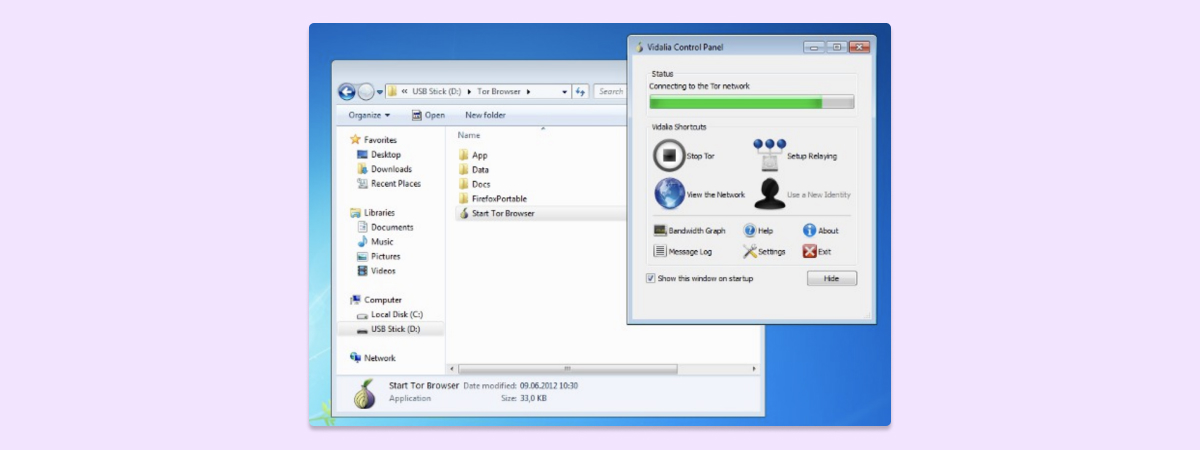The image size is (1200, 450).
Task: Click New folder in Explorer toolbar
Action: point(485,115)
